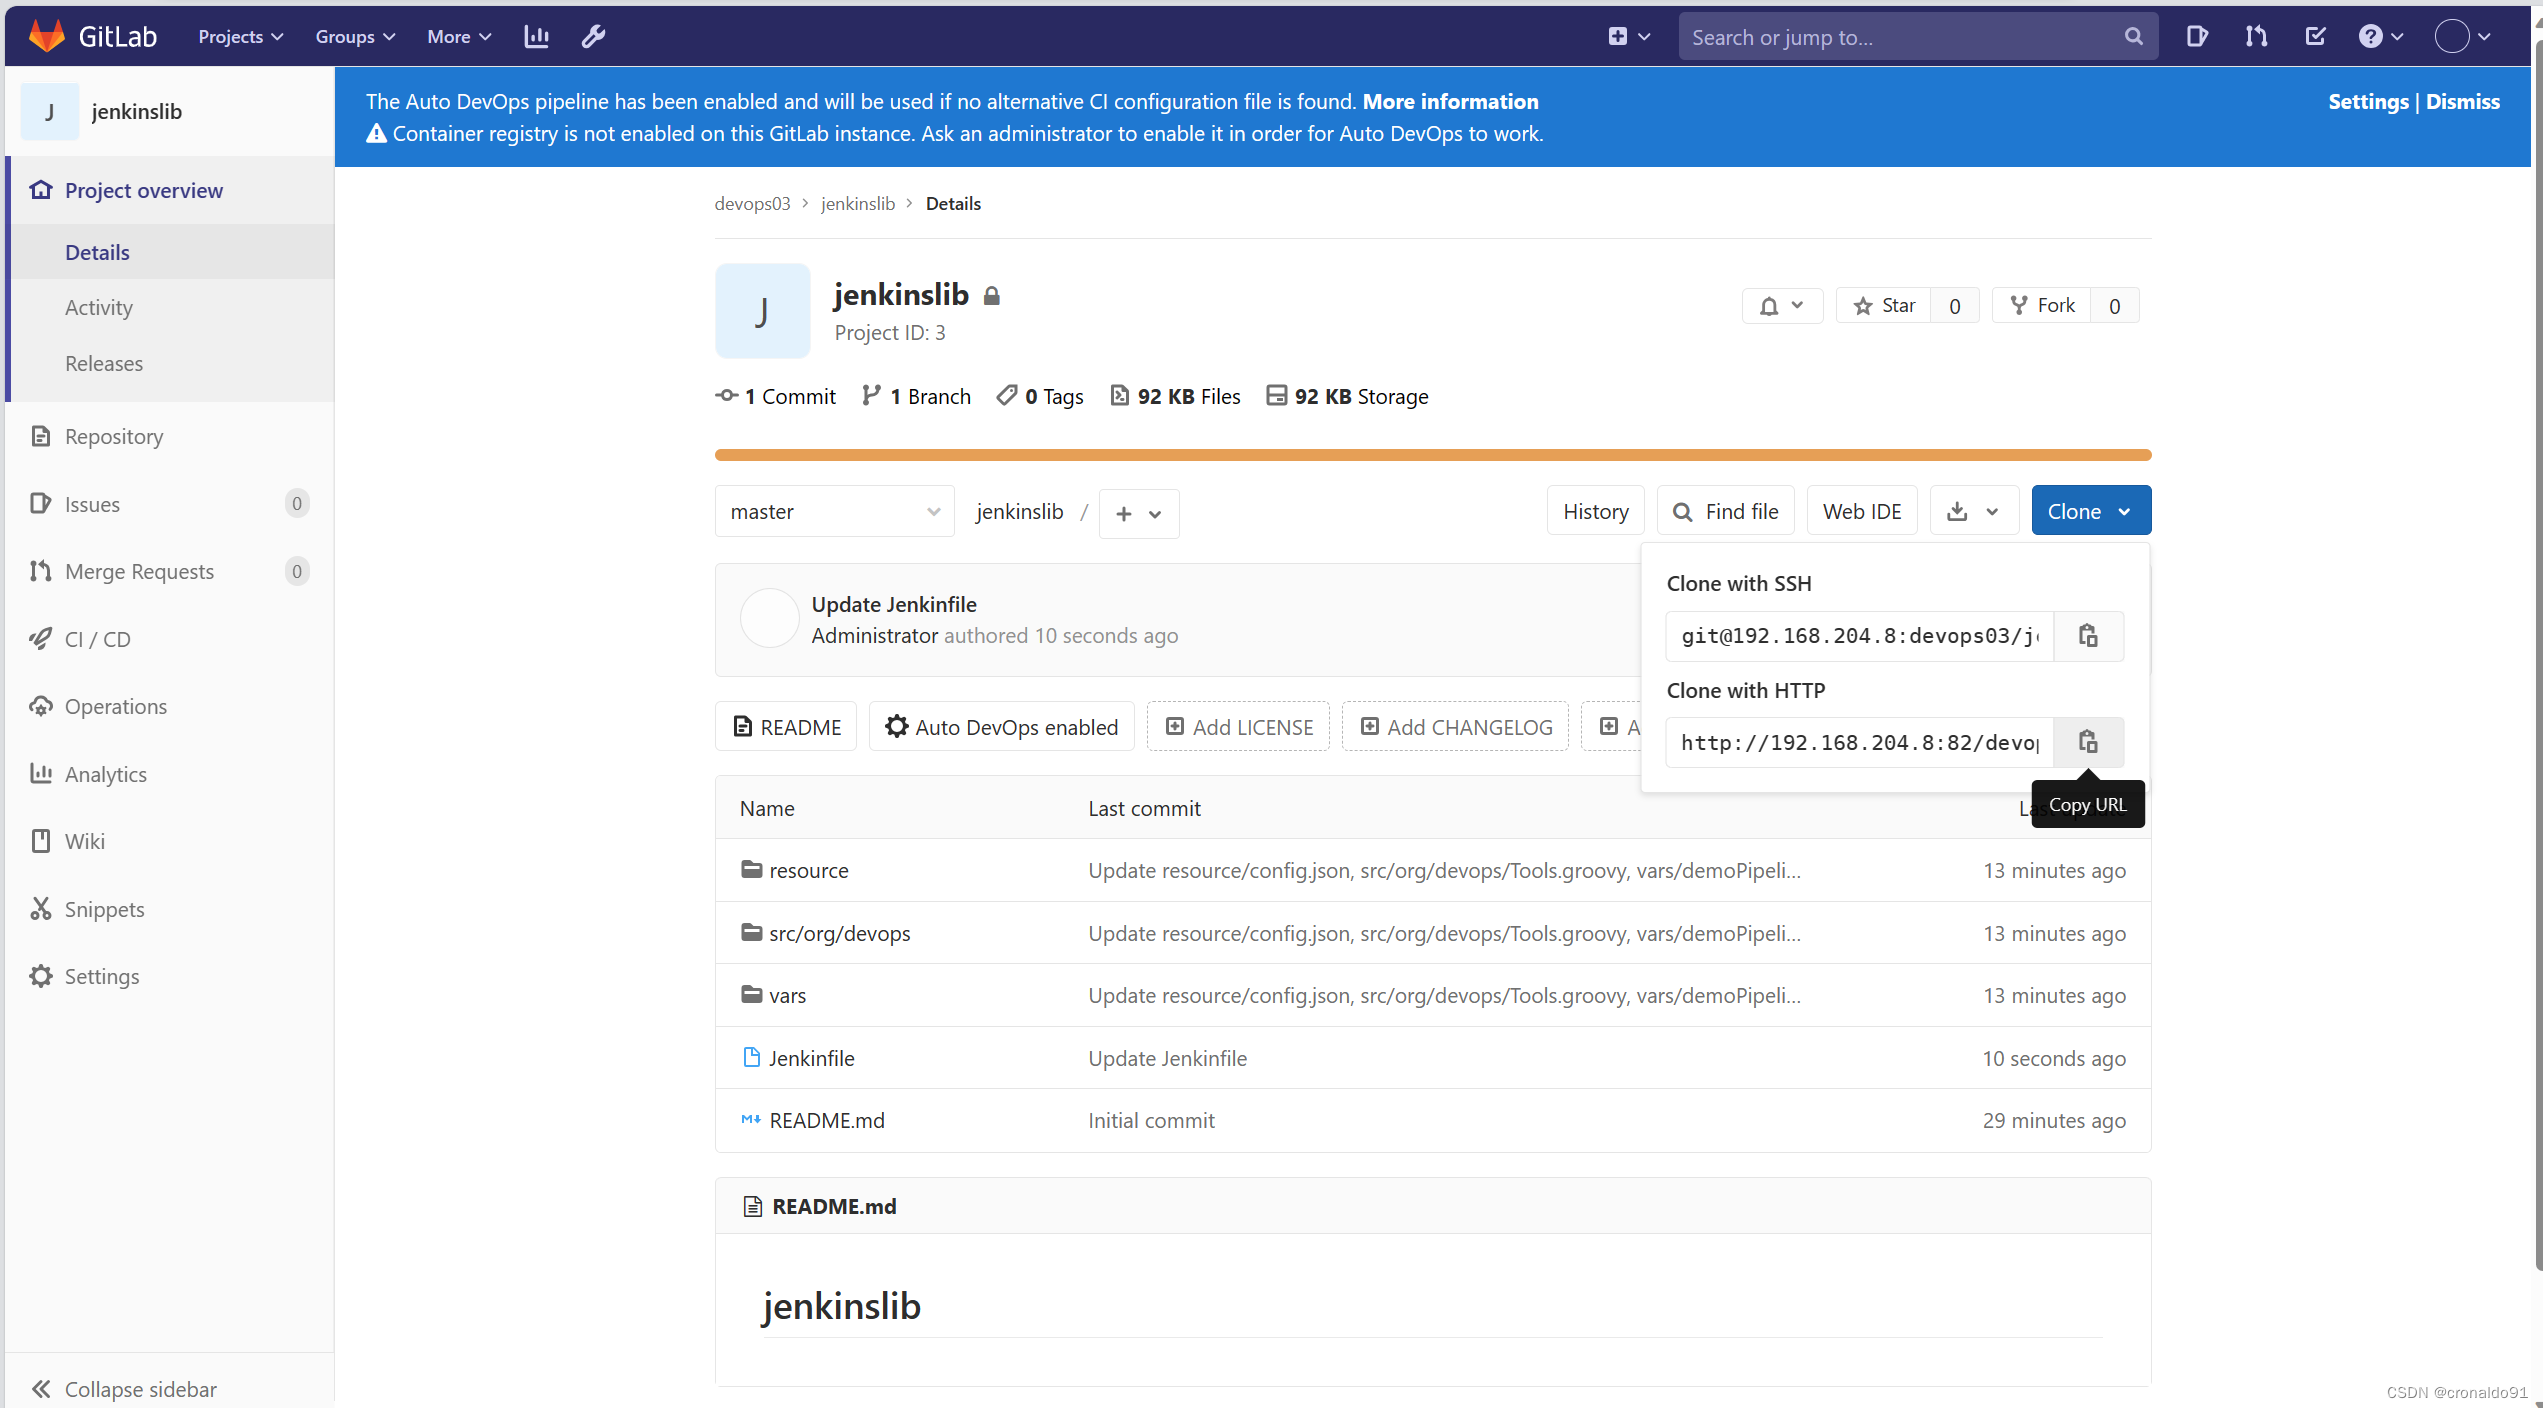Click the Update Jenkinfile commit title
Screen dimensions: 2543x1408
[894, 604]
